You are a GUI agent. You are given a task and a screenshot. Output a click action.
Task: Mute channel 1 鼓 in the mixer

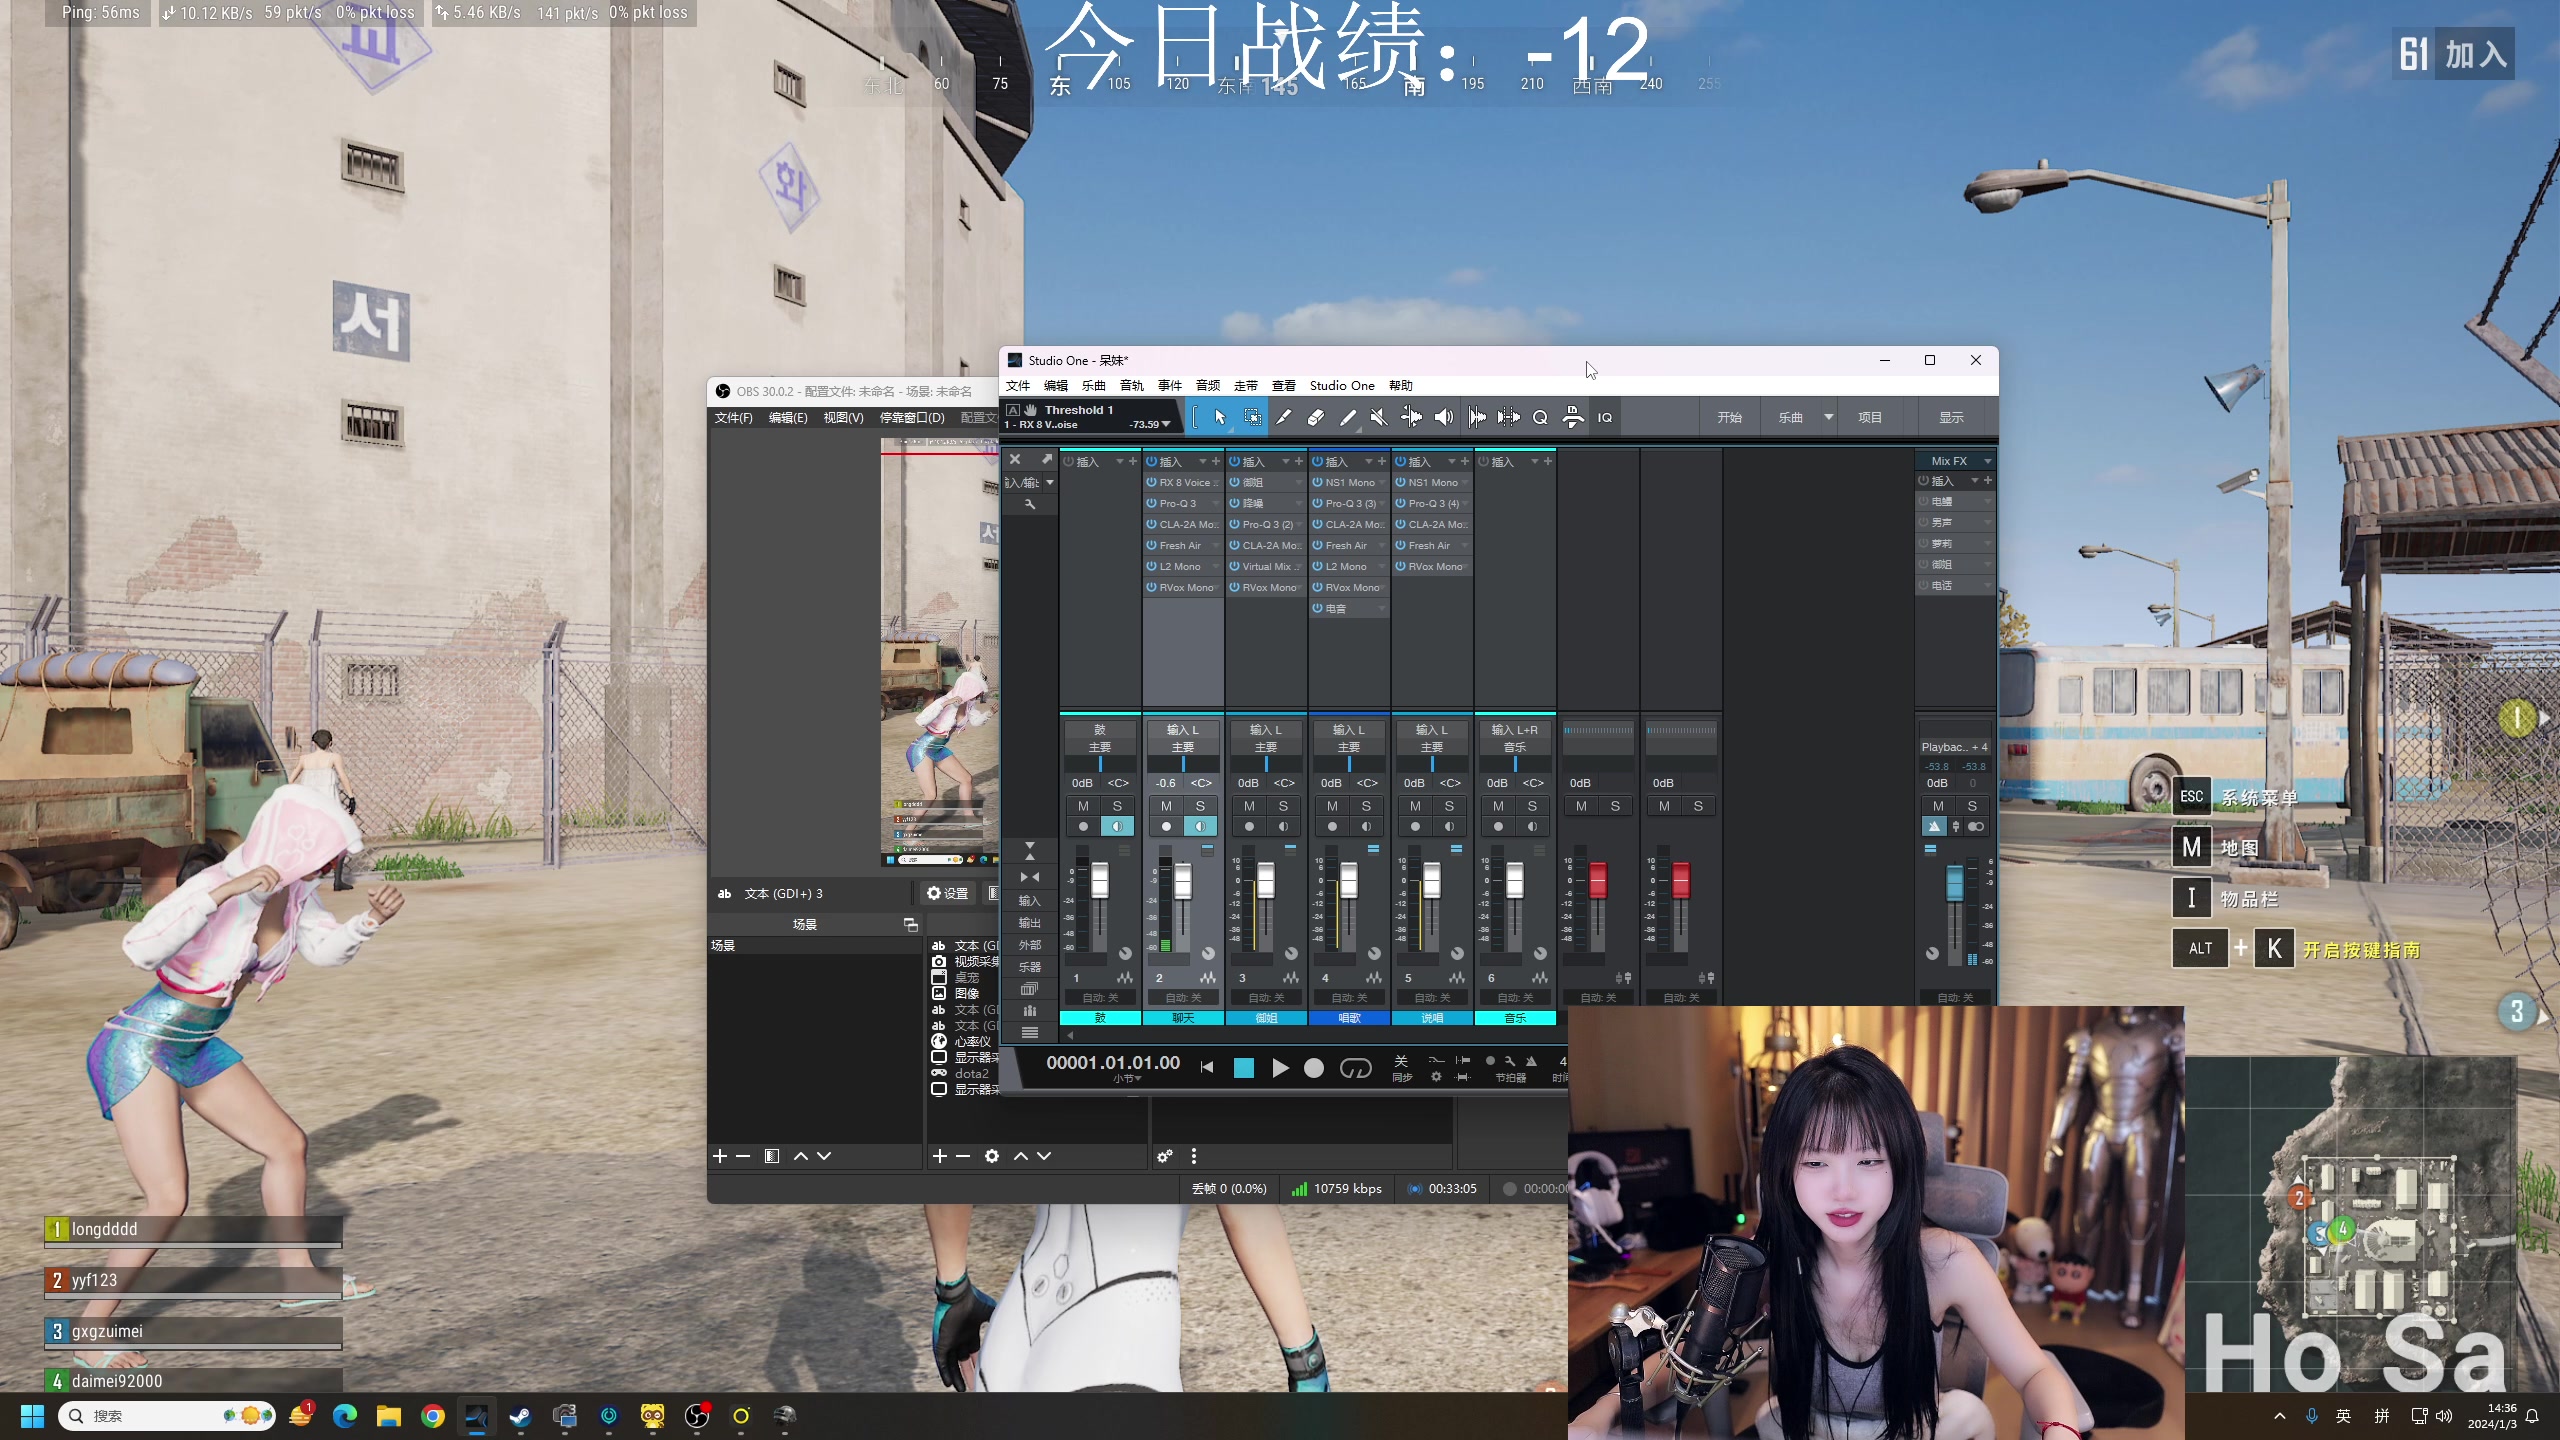[x=1083, y=806]
